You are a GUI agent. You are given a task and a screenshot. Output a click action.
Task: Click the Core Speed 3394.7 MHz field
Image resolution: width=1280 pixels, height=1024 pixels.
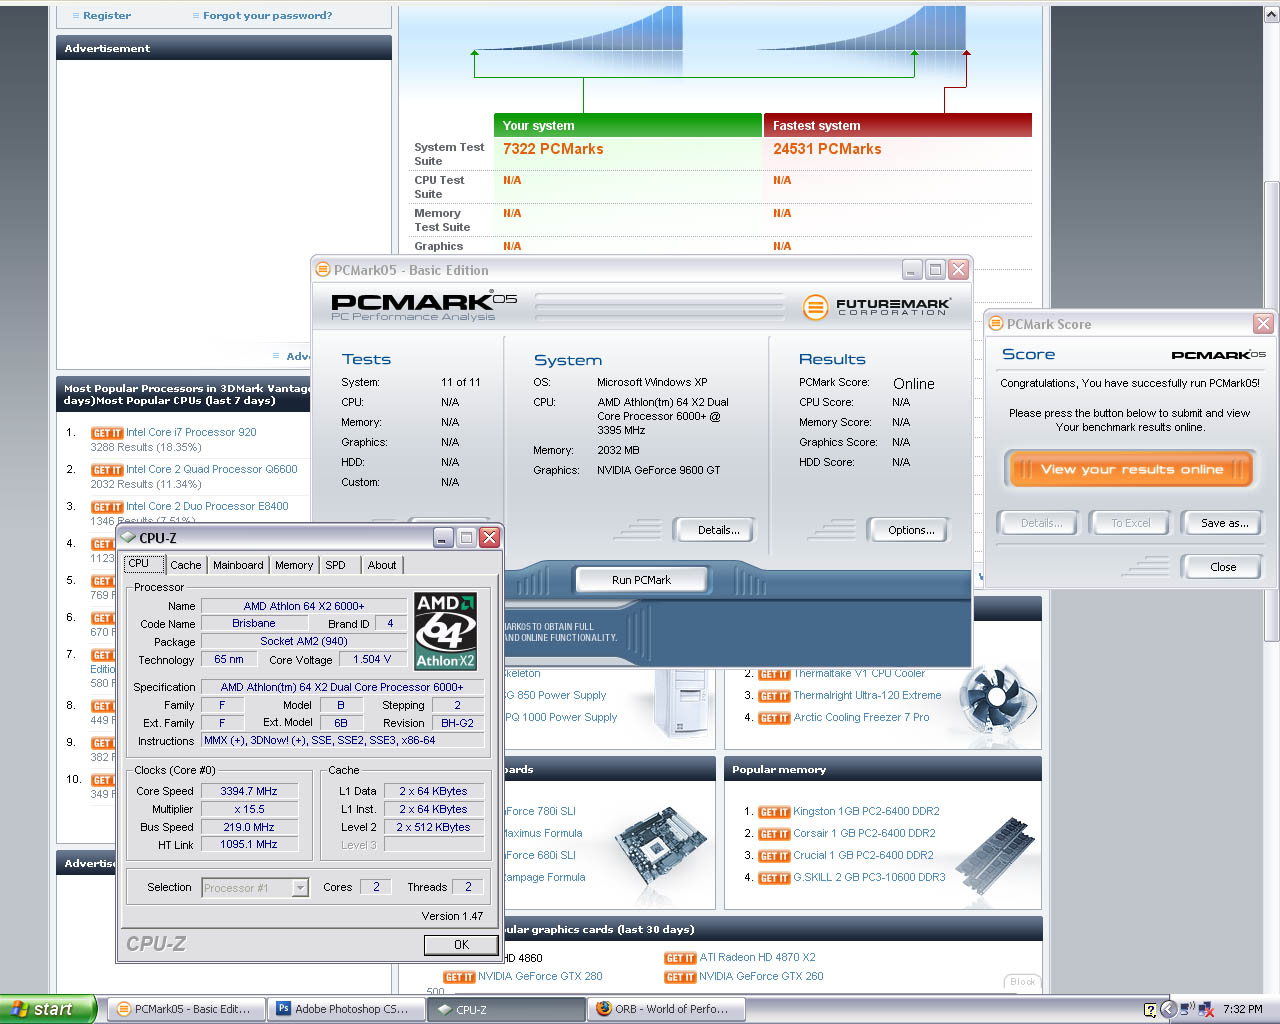(249, 791)
